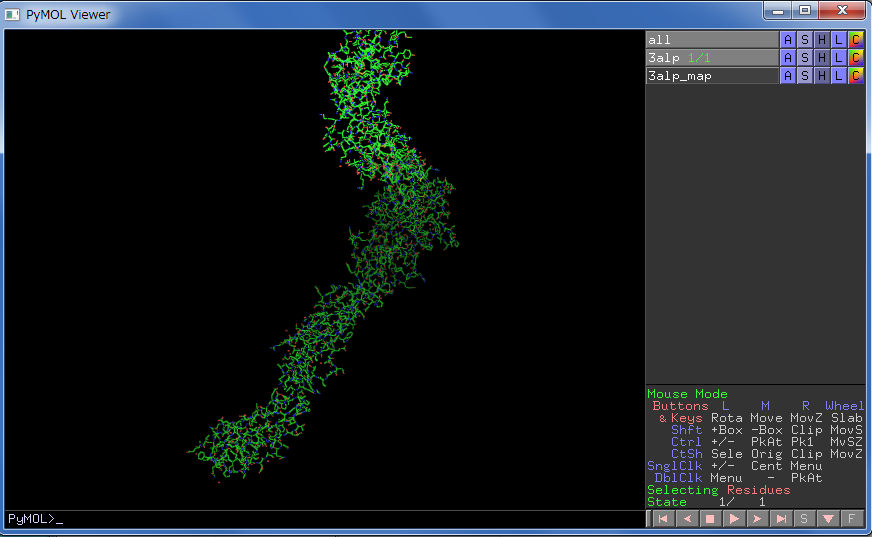Open the Action menu for 3alp

[x=788, y=58]
